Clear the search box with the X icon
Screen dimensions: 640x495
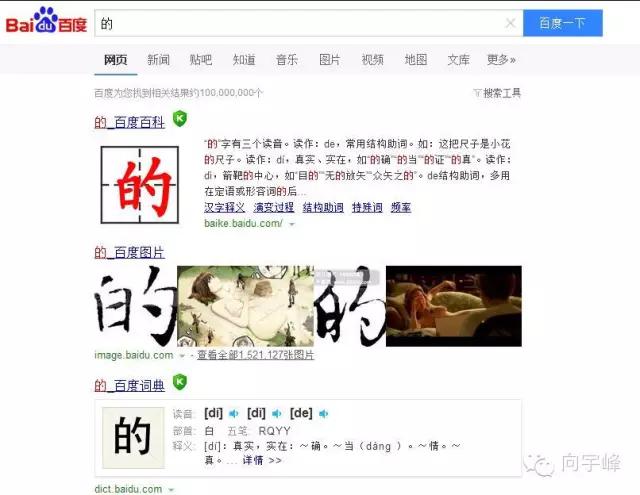[x=510, y=23]
